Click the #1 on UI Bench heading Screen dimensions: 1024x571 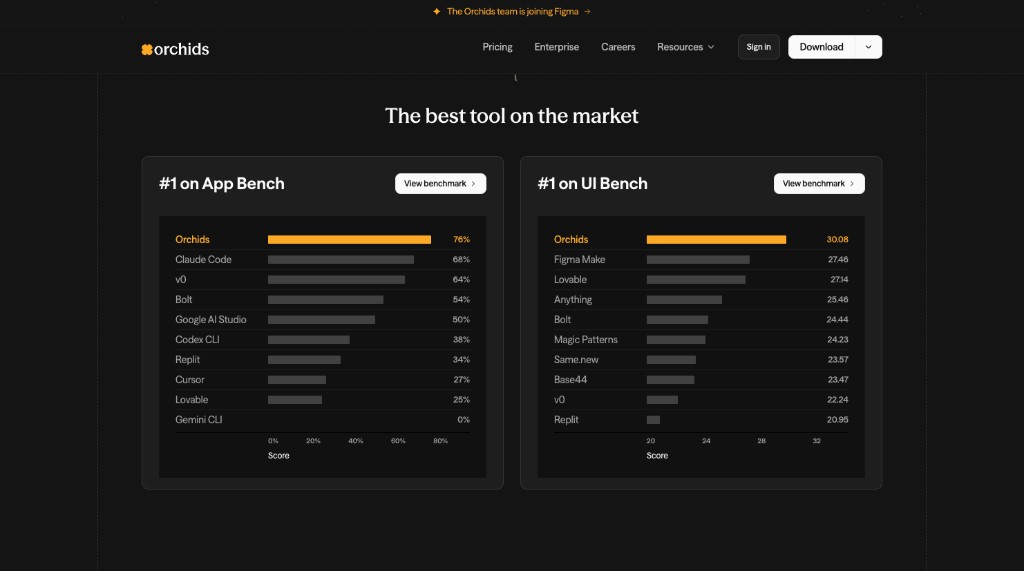click(592, 184)
